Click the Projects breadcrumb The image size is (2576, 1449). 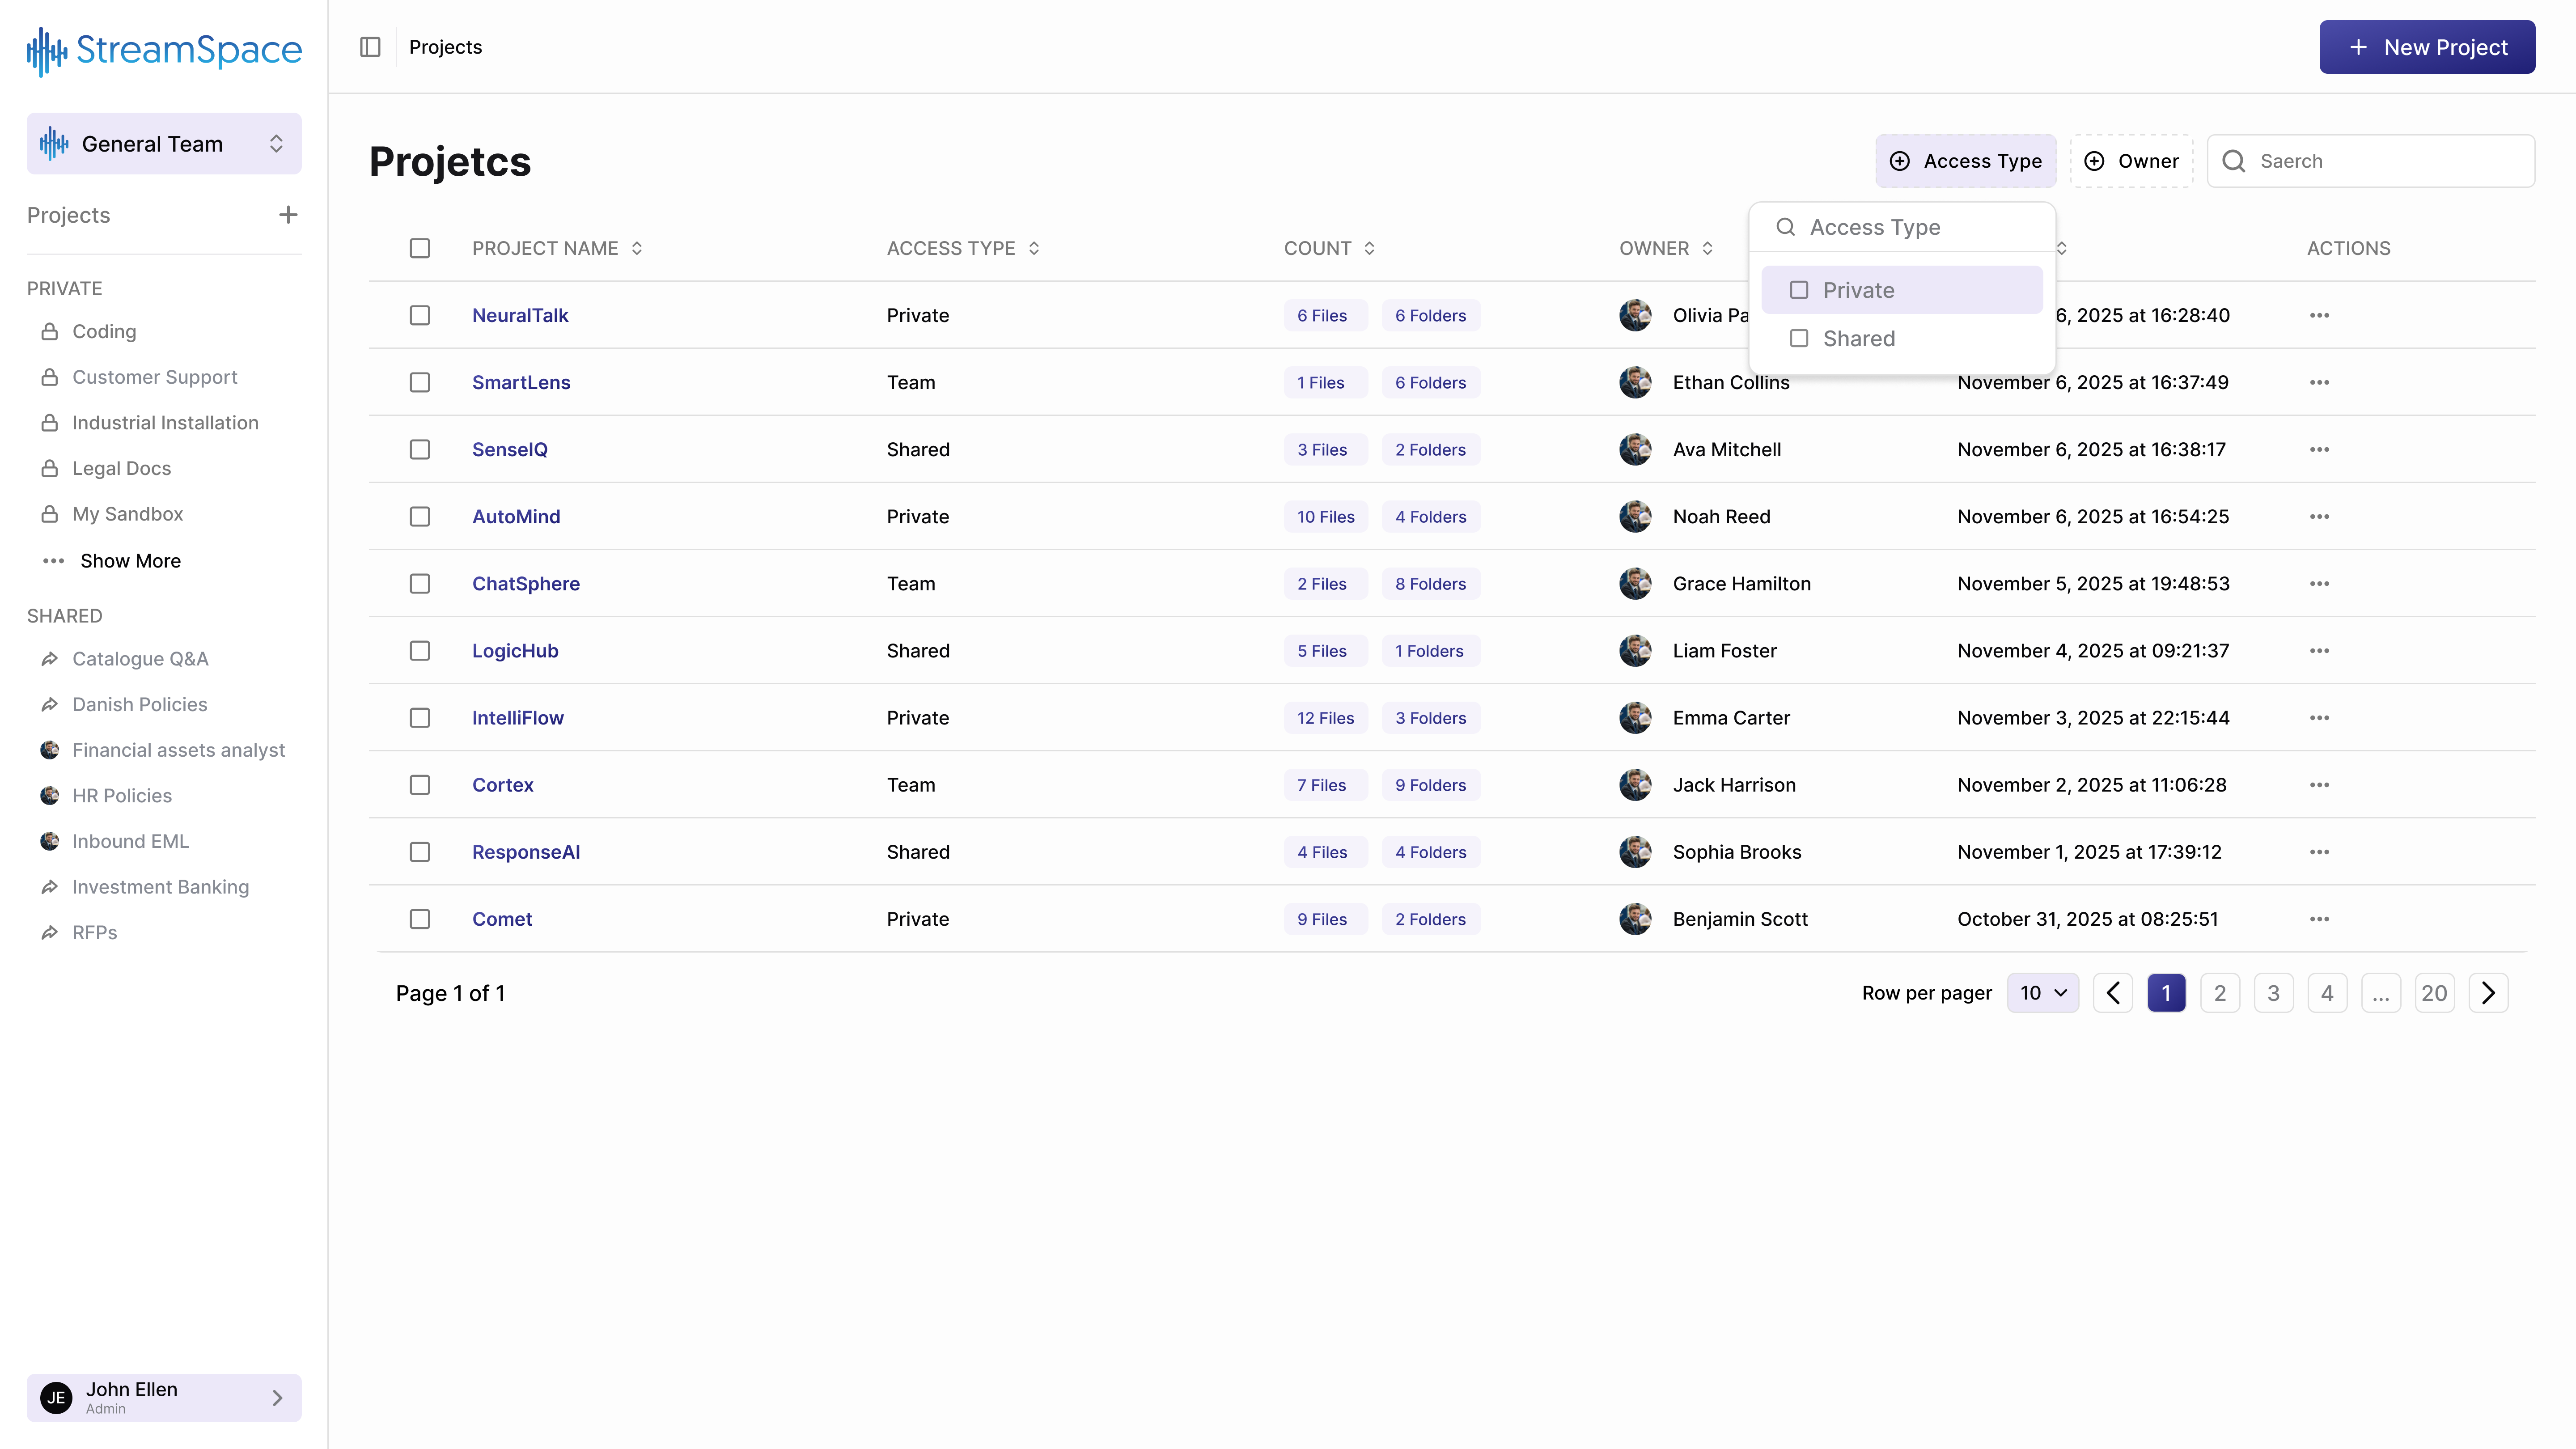(445, 47)
